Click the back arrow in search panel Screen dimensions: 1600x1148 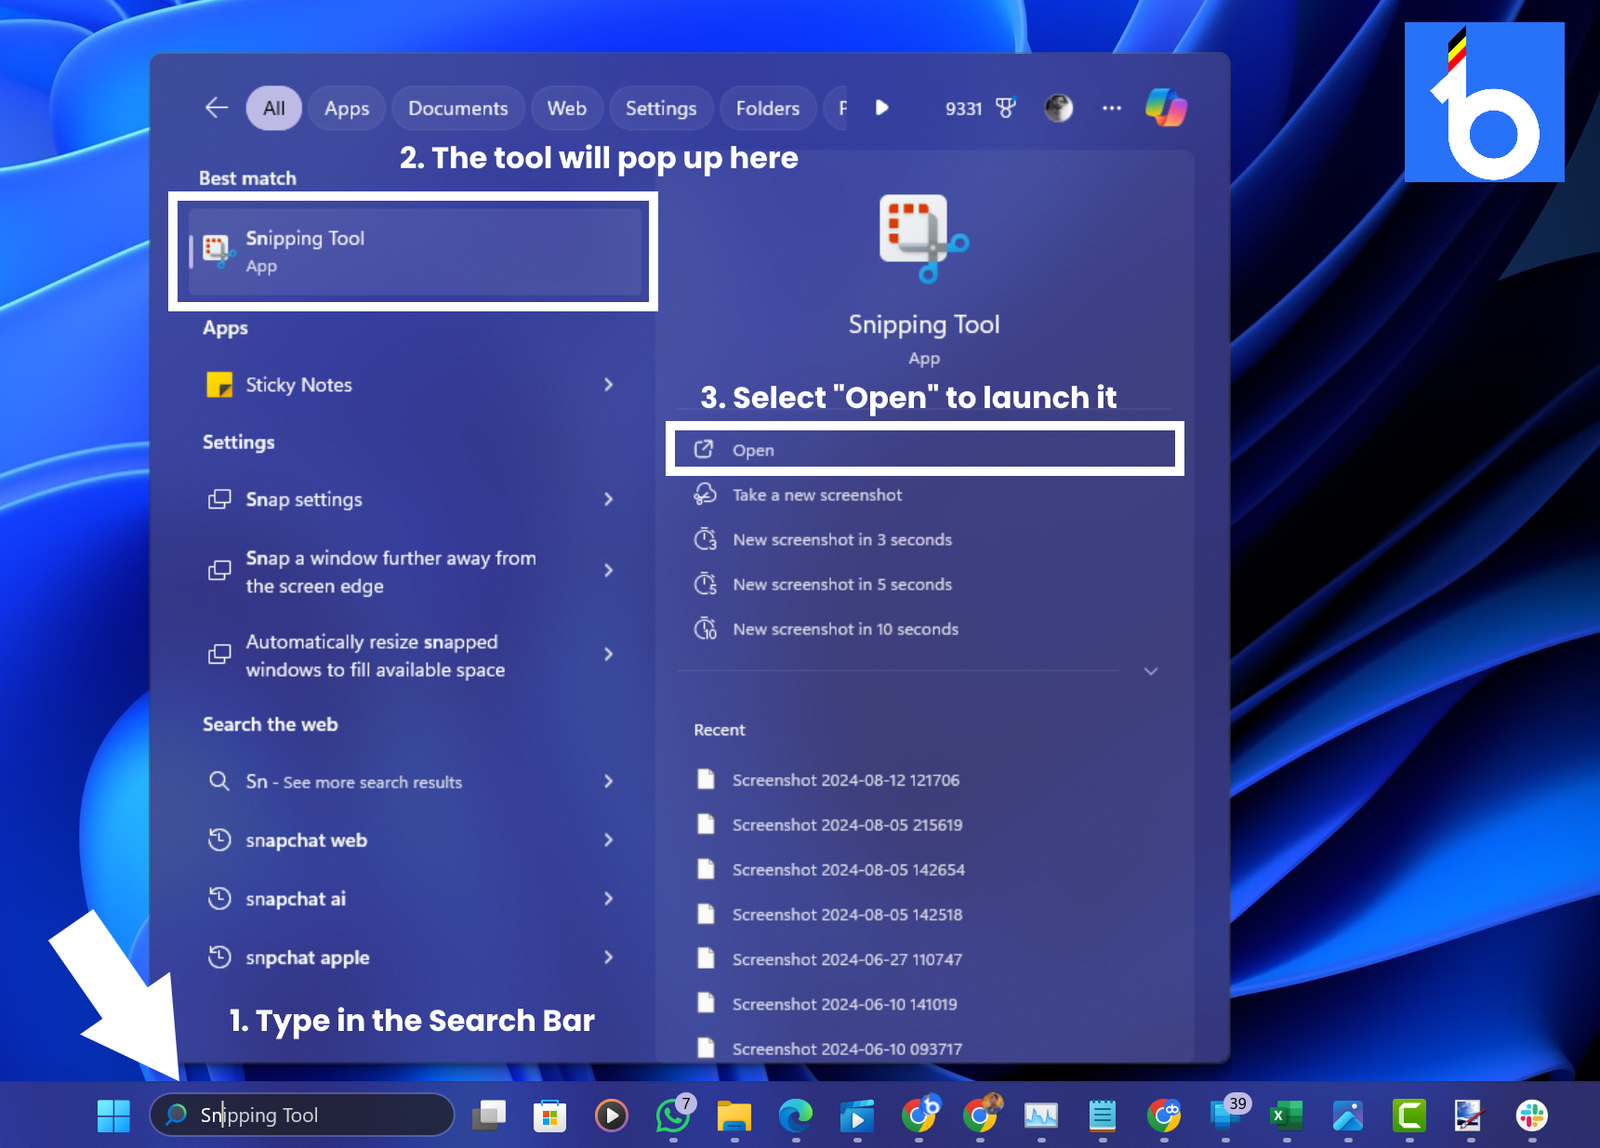click(x=216, y=108)
